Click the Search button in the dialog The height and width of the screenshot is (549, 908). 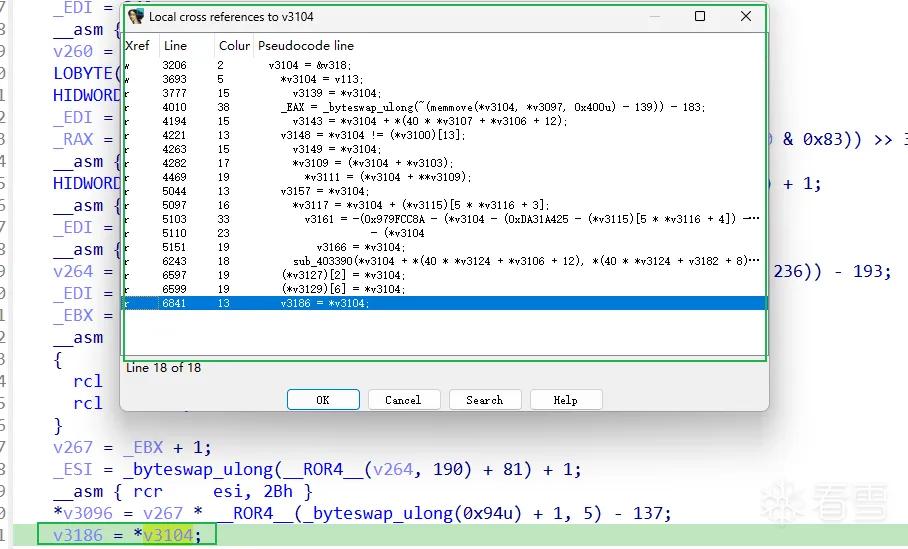(x=485, y=400)
